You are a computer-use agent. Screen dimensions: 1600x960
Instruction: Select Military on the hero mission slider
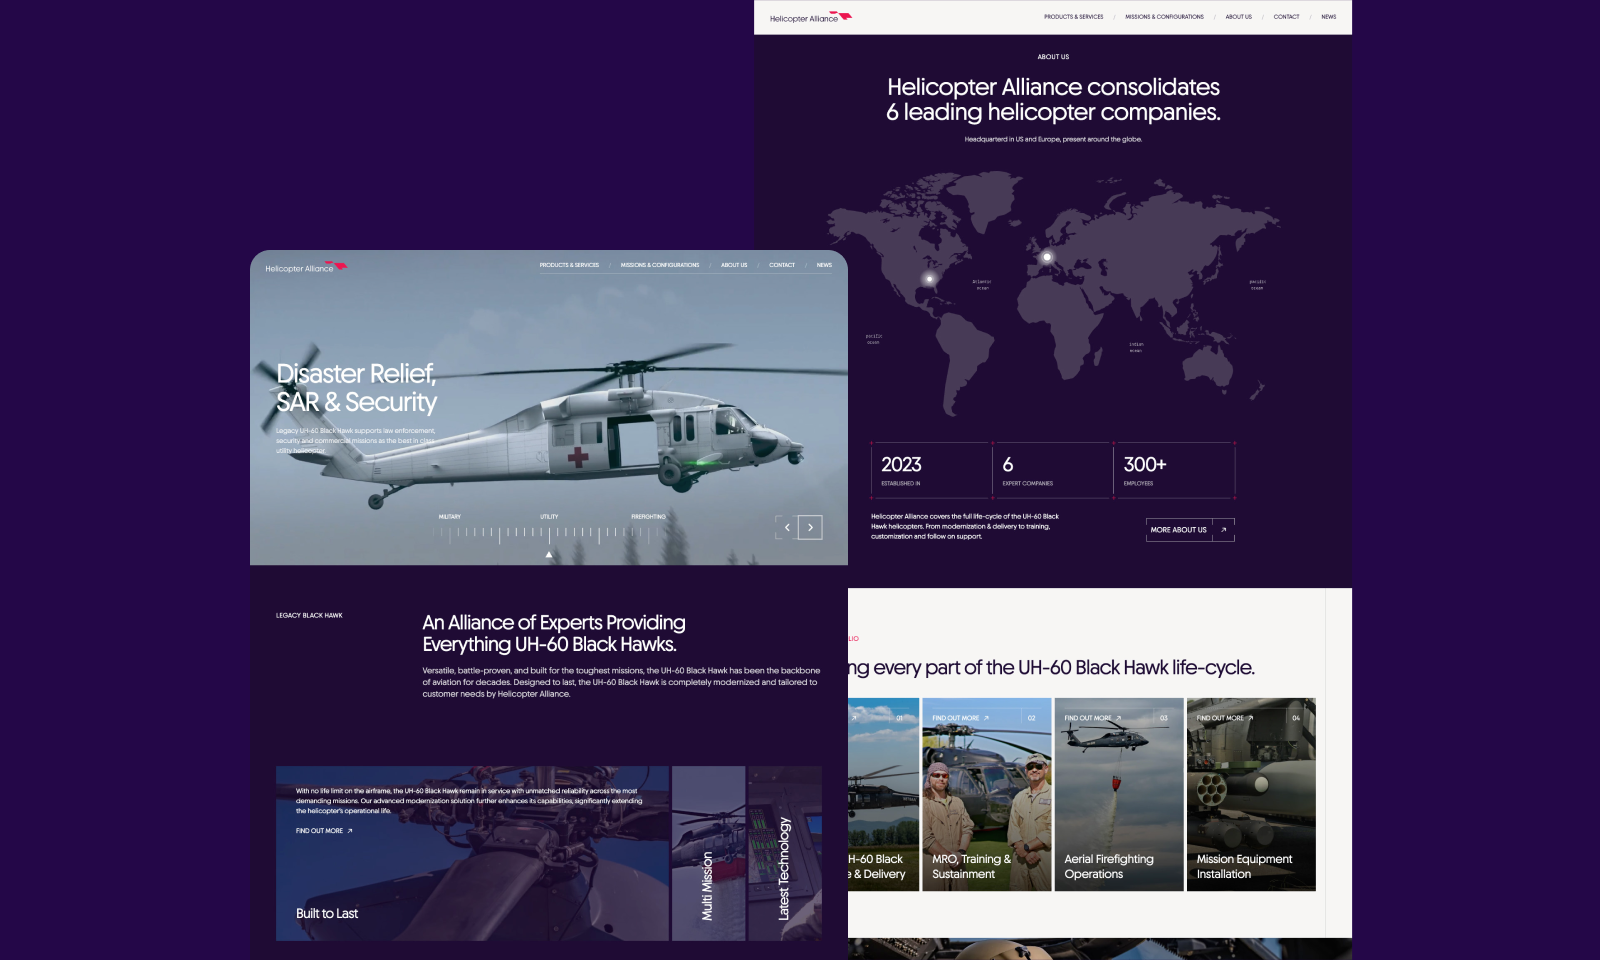[449, 517]
